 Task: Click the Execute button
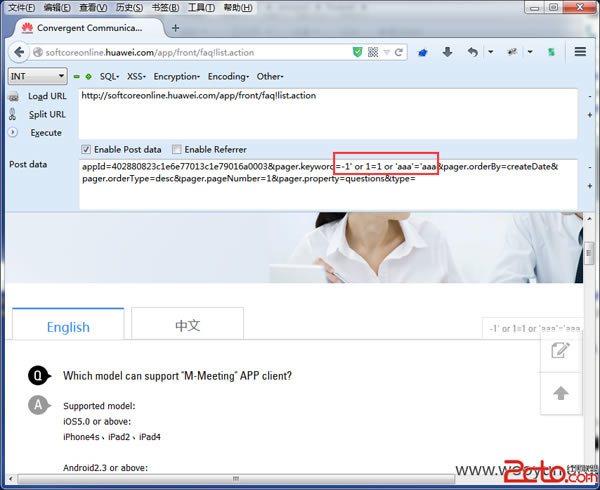[x=45, y=132]
